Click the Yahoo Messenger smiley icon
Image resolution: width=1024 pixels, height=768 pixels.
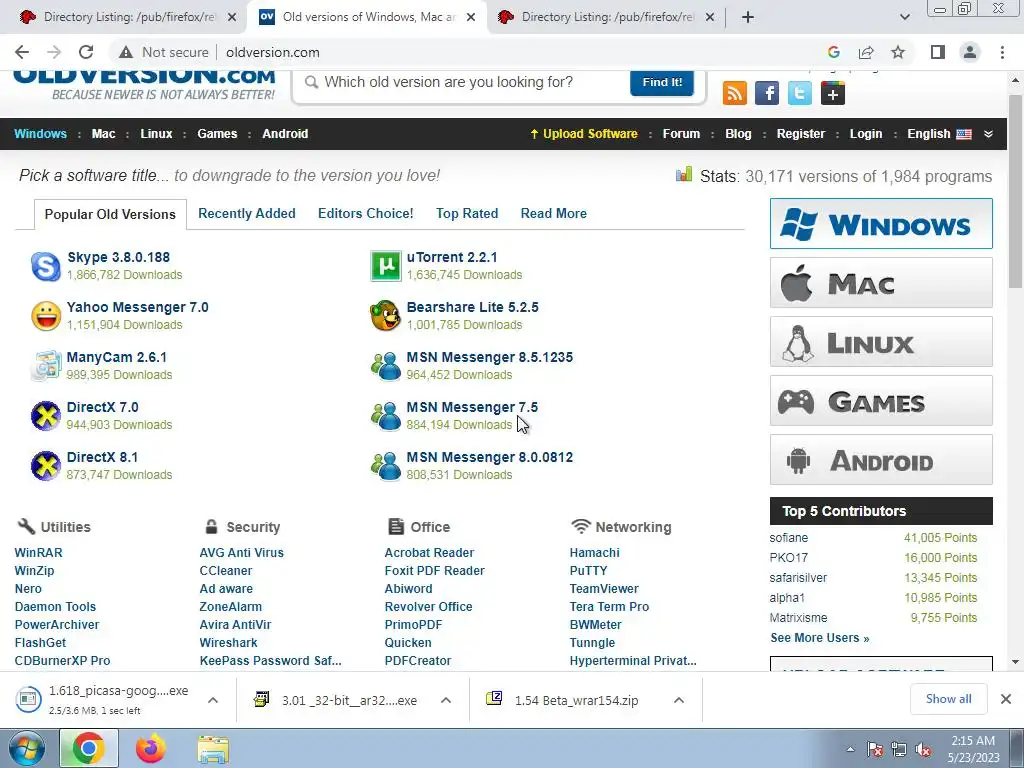[46, 316]
